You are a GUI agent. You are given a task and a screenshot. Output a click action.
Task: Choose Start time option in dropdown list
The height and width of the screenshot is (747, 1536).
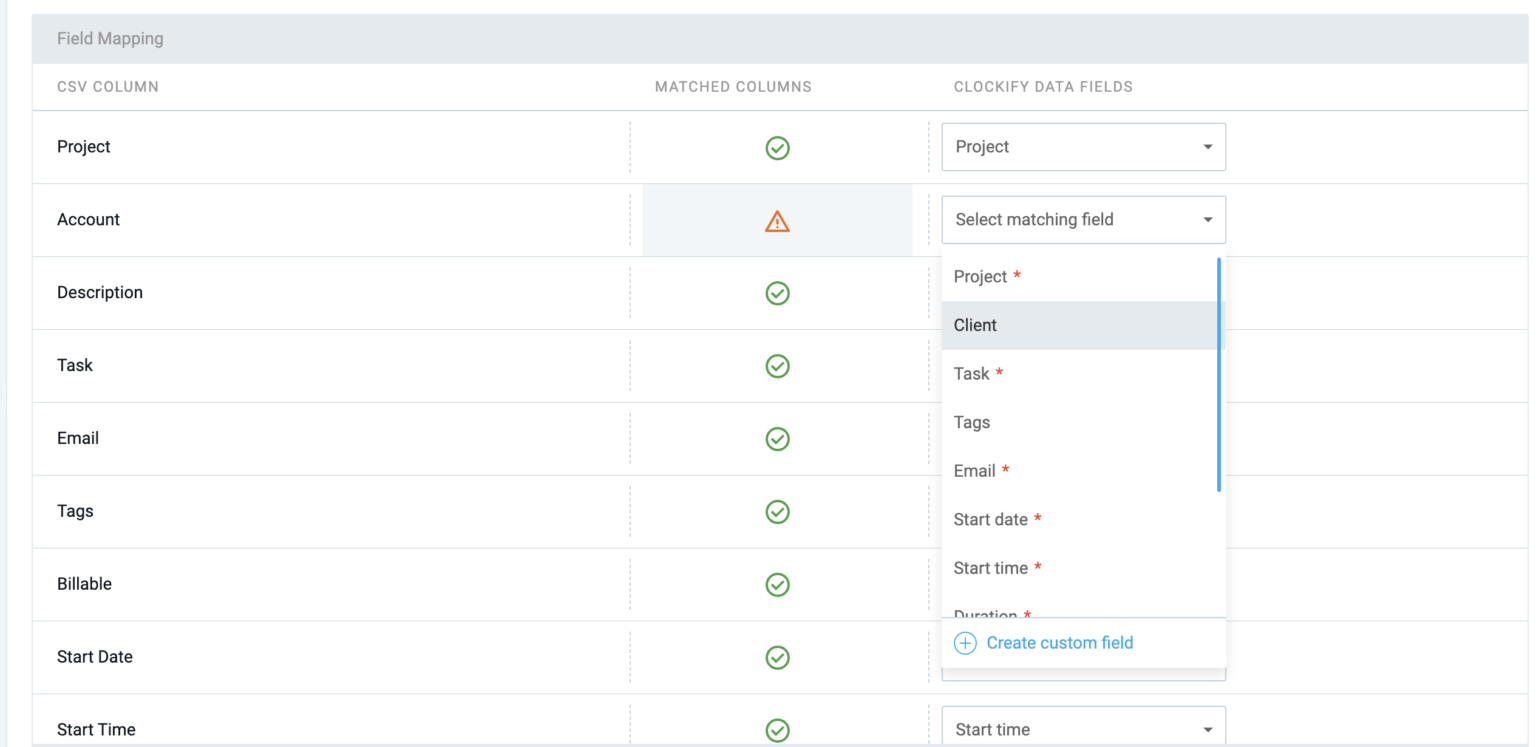tap(1079, 568)
